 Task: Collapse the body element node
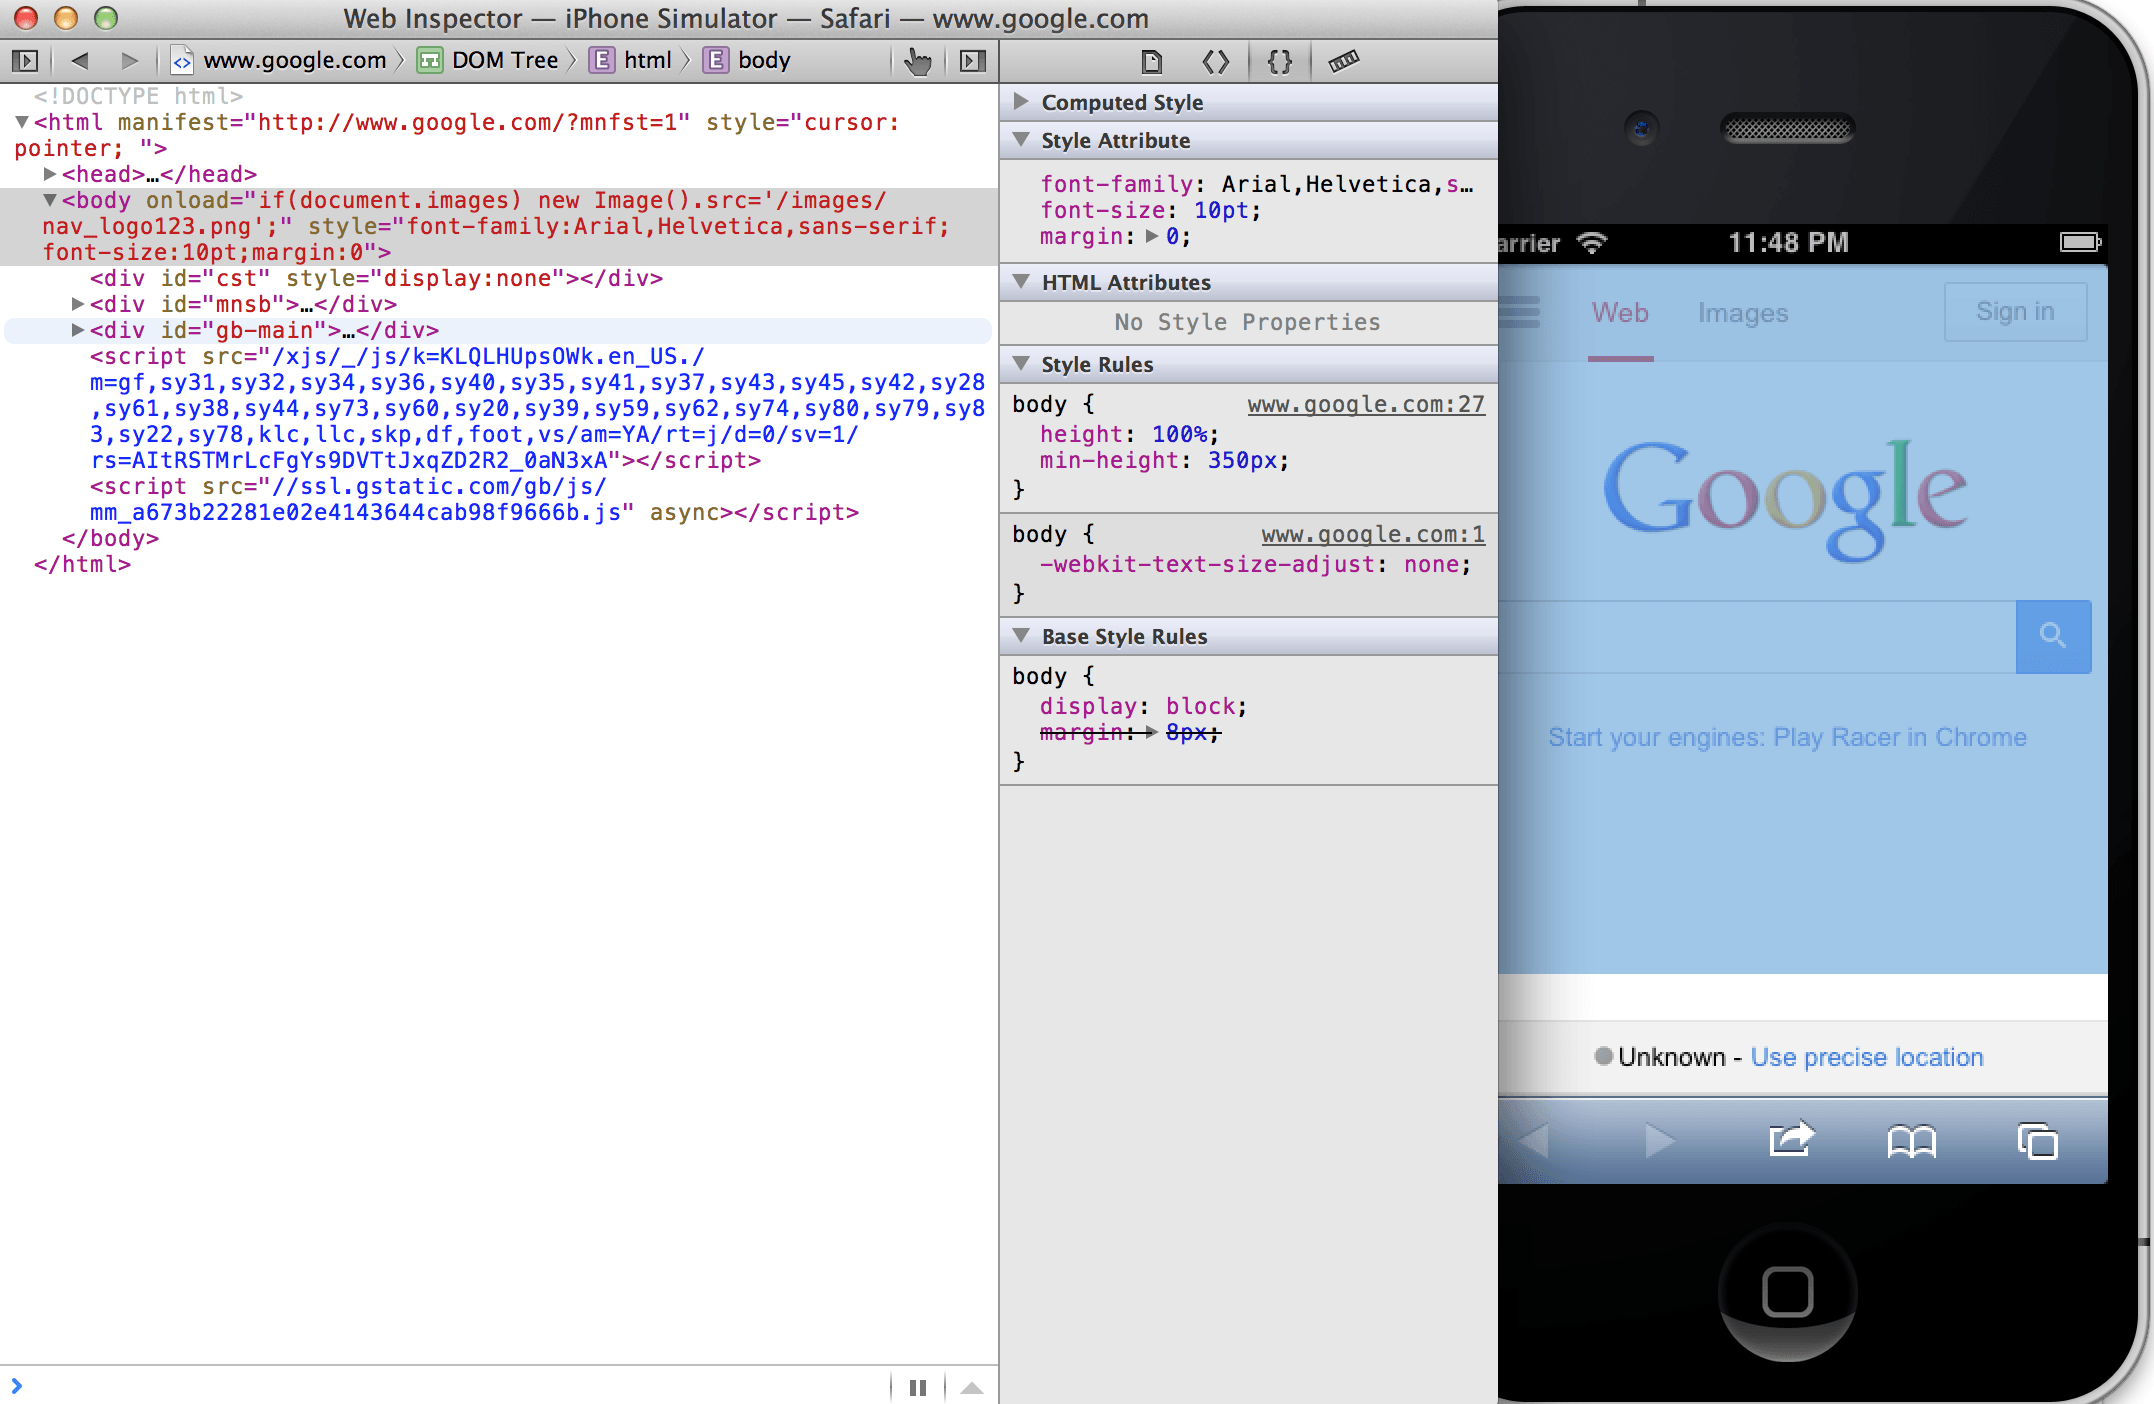[x=49, y=200]
